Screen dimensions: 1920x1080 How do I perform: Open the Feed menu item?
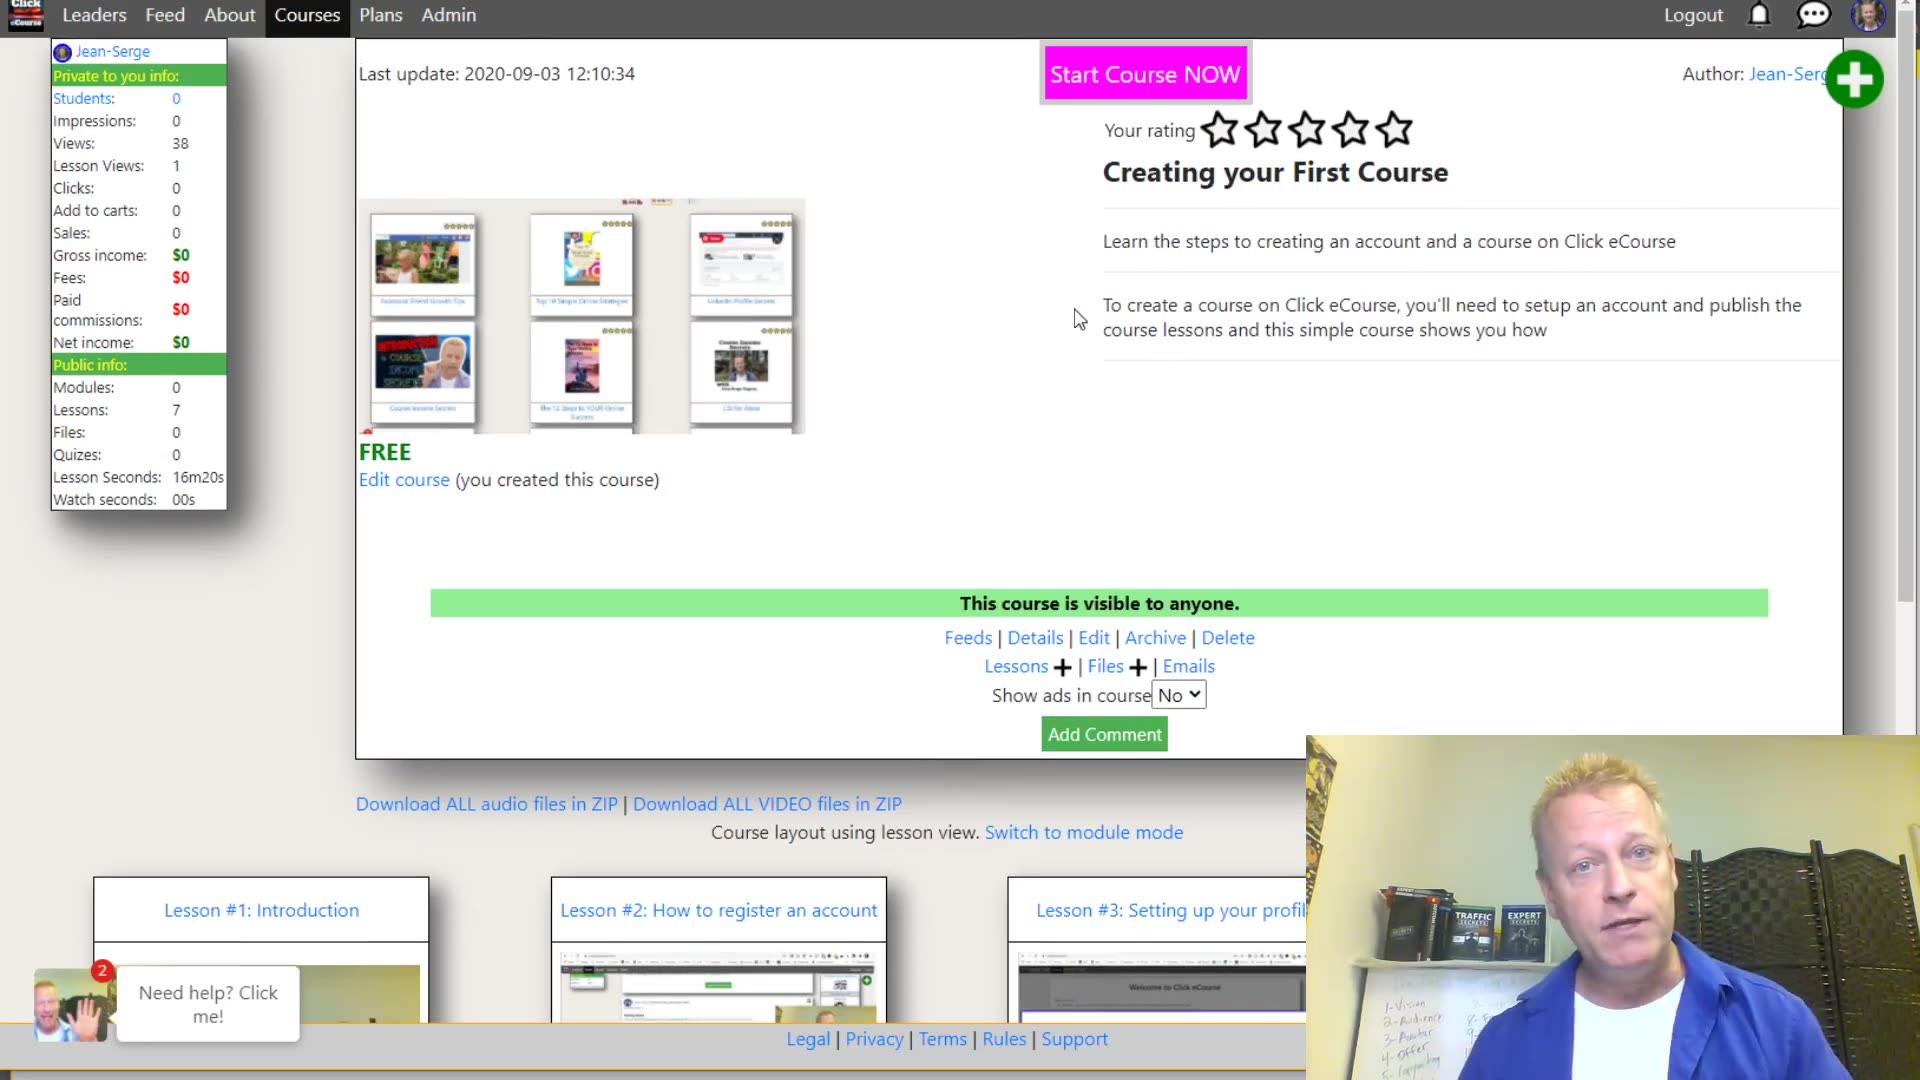tap(165, 15)
